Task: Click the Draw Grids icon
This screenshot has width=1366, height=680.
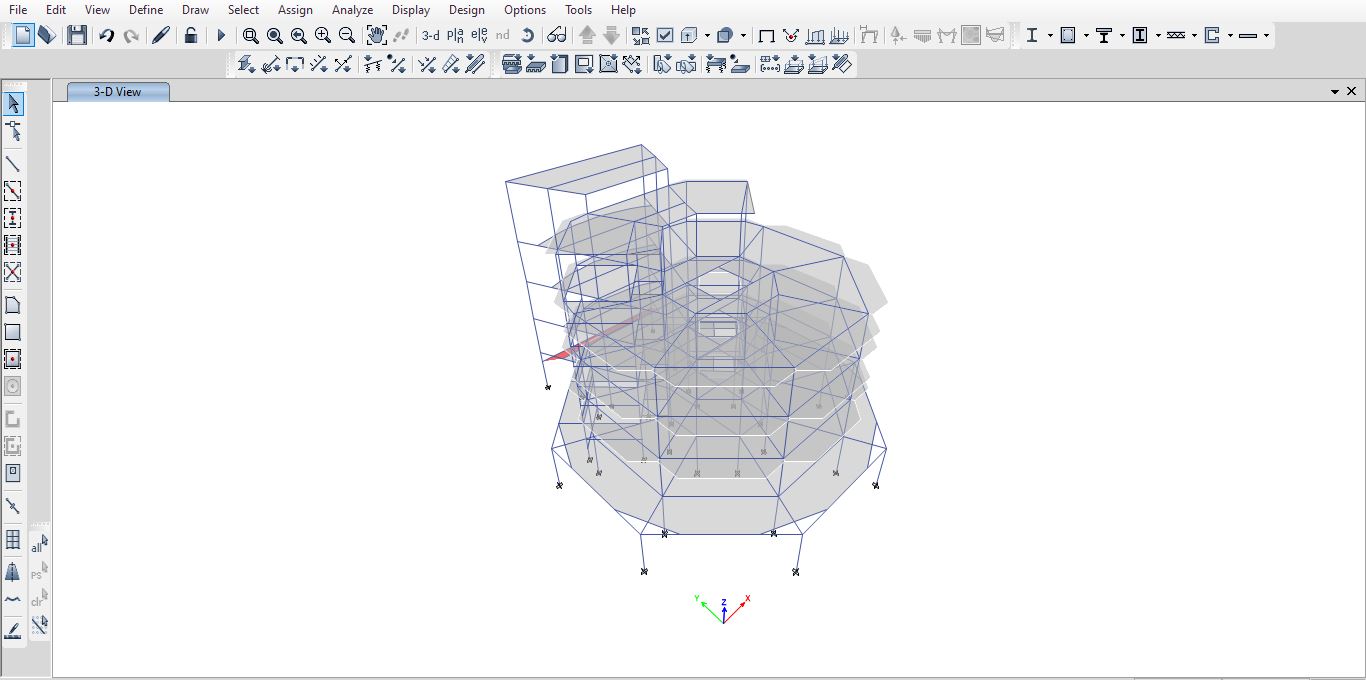Action: 13,539
